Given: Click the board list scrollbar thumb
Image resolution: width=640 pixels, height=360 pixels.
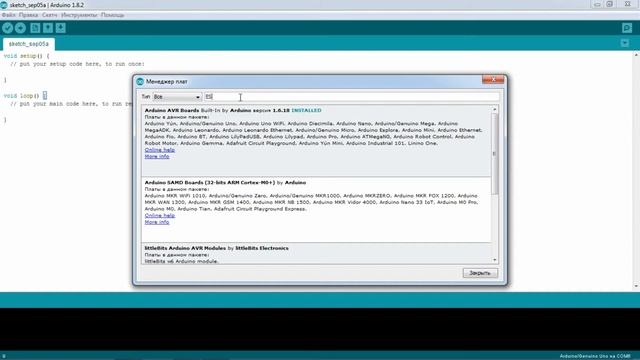Looking at the screenshot, I should point(495,154).
